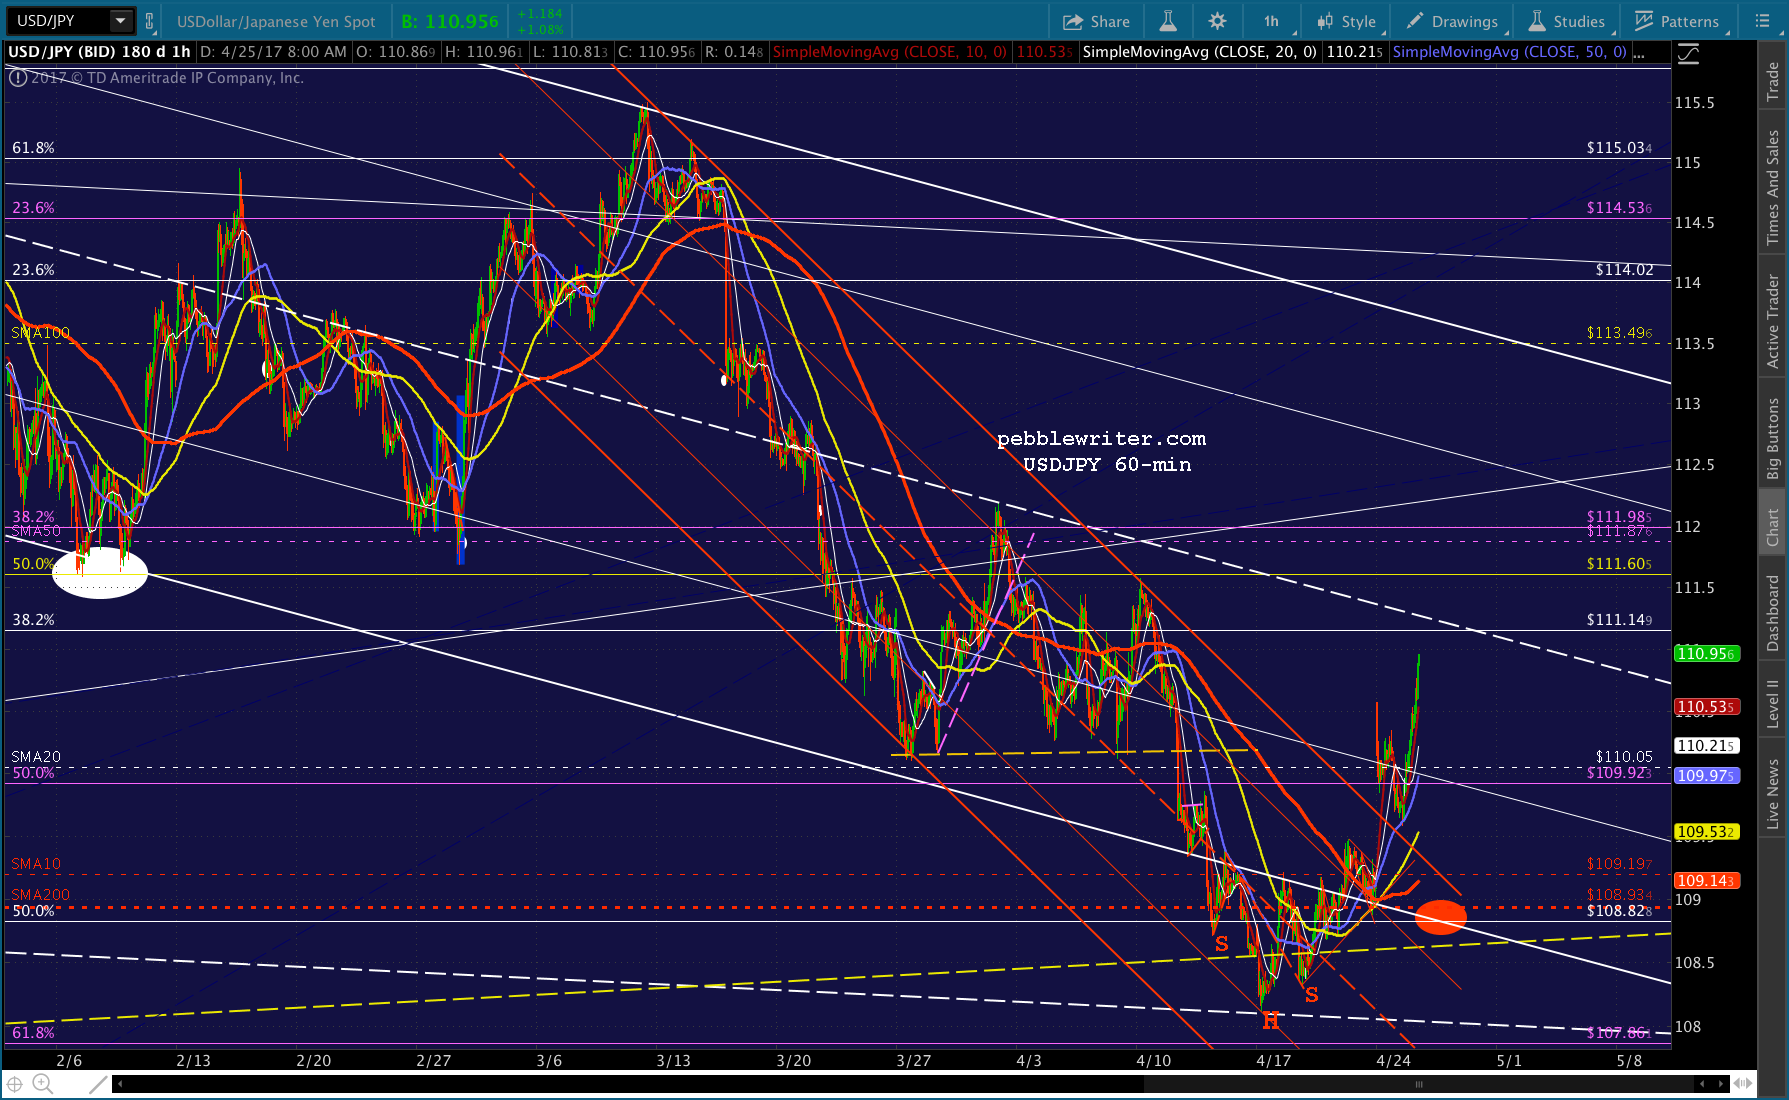Open the Level II side tab
Viewport: 1789px width, 1100px height.
[x=1773, y=703]
